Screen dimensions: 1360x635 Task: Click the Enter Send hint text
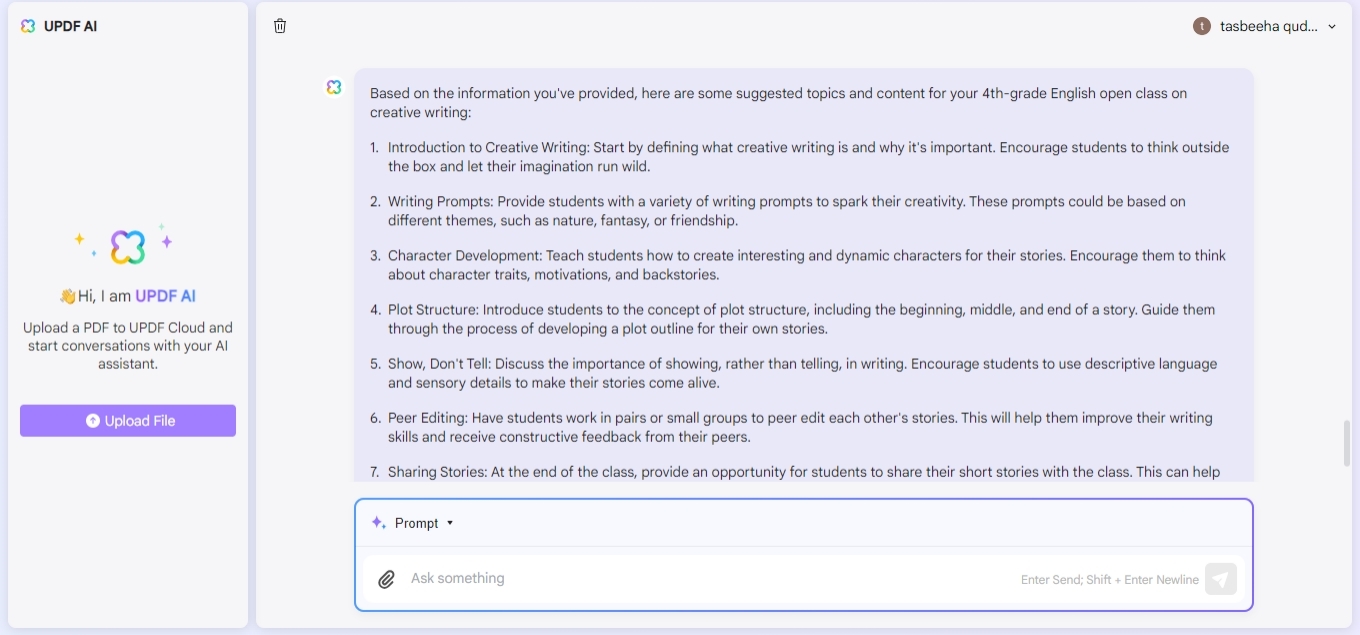1110,579
